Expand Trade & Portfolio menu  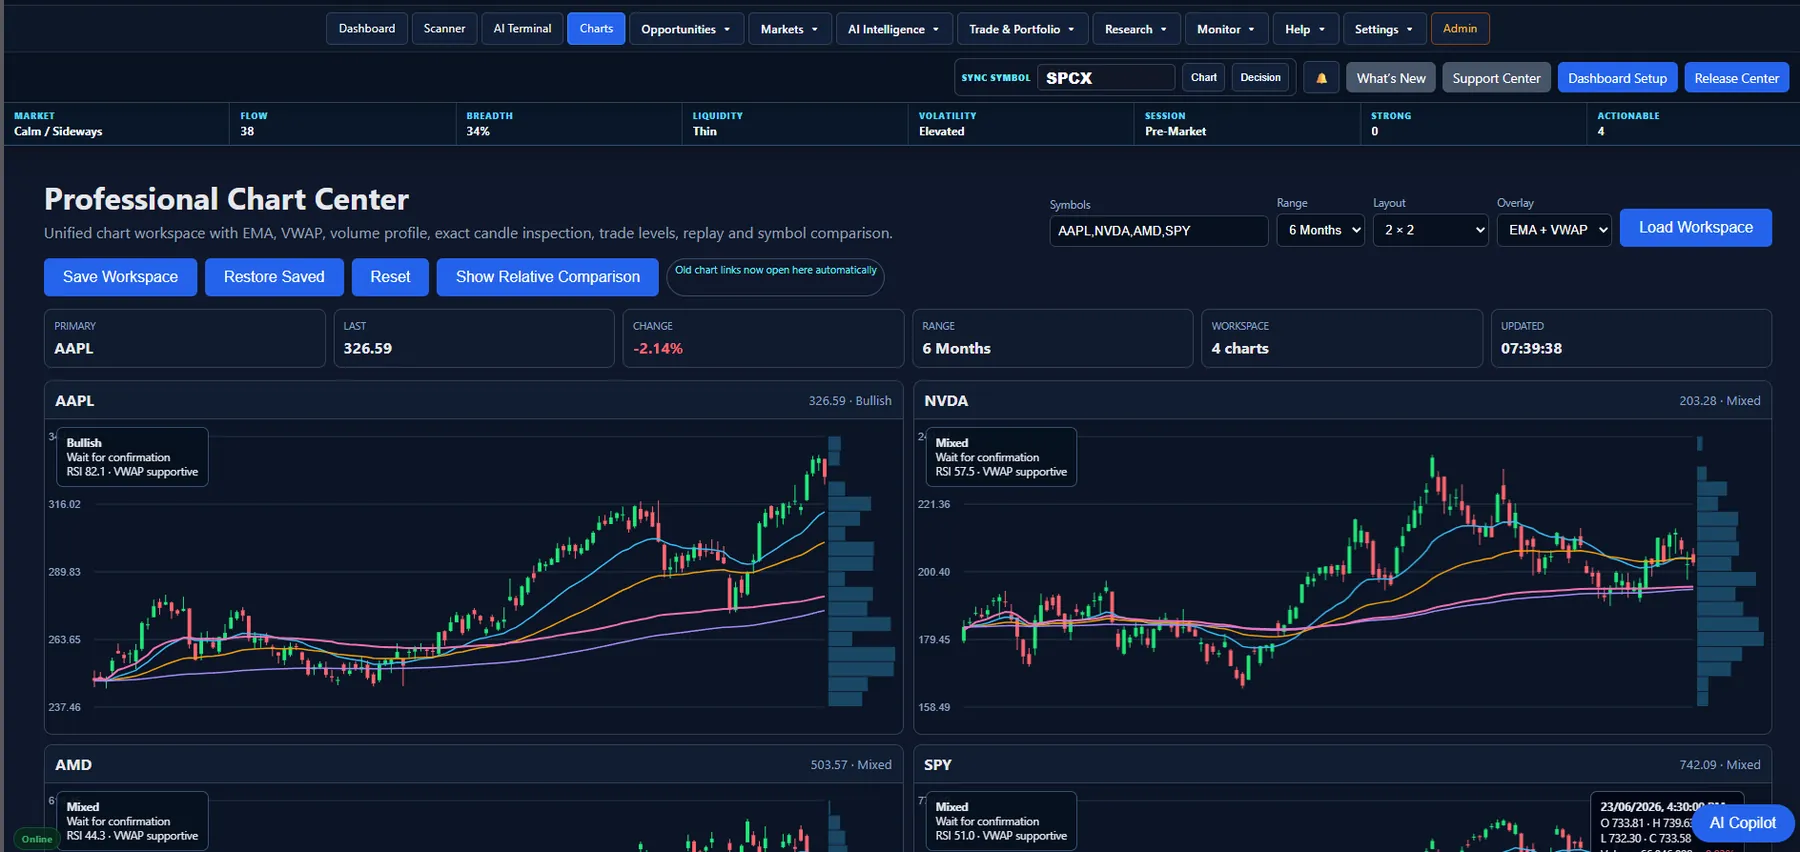[x=1022, y=29]
